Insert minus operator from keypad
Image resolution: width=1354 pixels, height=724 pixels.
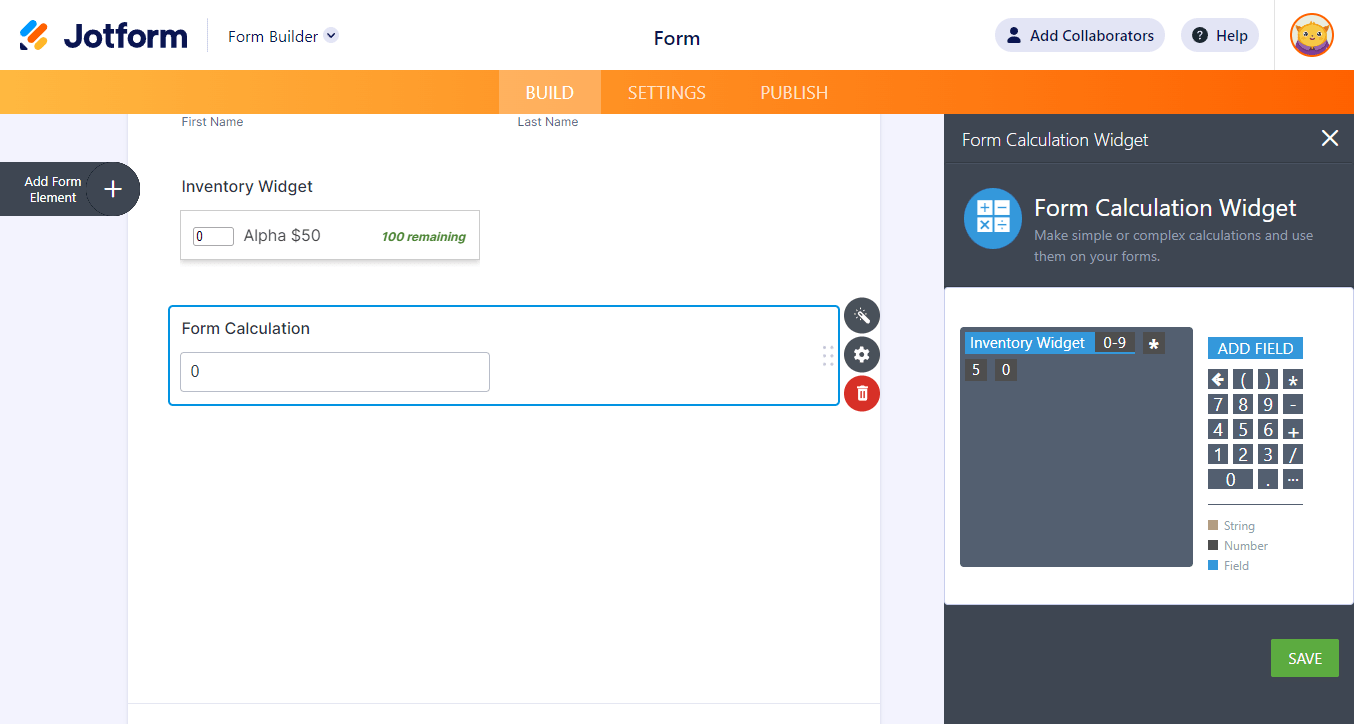point(1293,404)
